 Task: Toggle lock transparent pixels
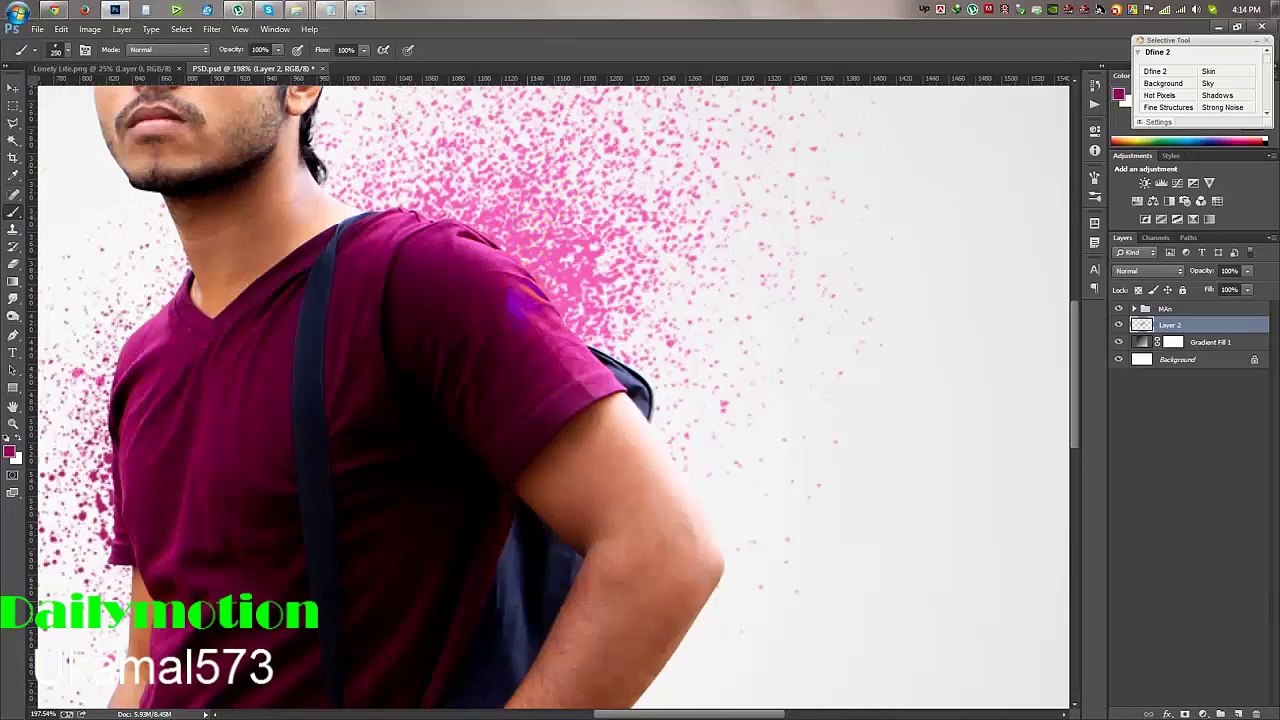coord(1138,290)
